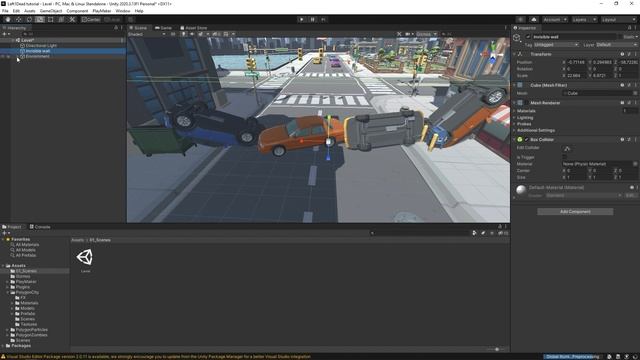This screenshot has height=360, width=640.
Task: Open the Tag Untagged dropdown
Action: (556, 45)
